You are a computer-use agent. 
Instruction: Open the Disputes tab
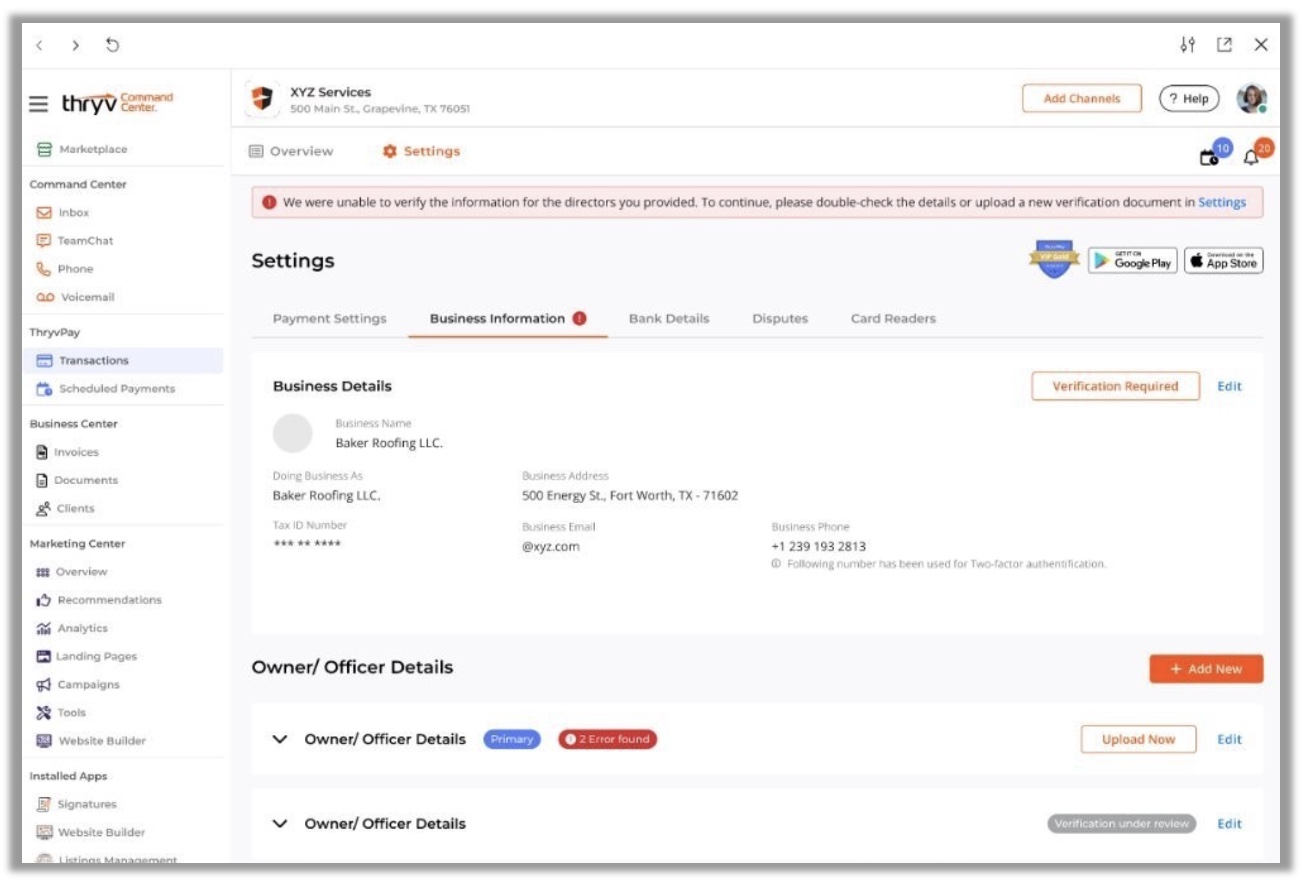point(780,318)
